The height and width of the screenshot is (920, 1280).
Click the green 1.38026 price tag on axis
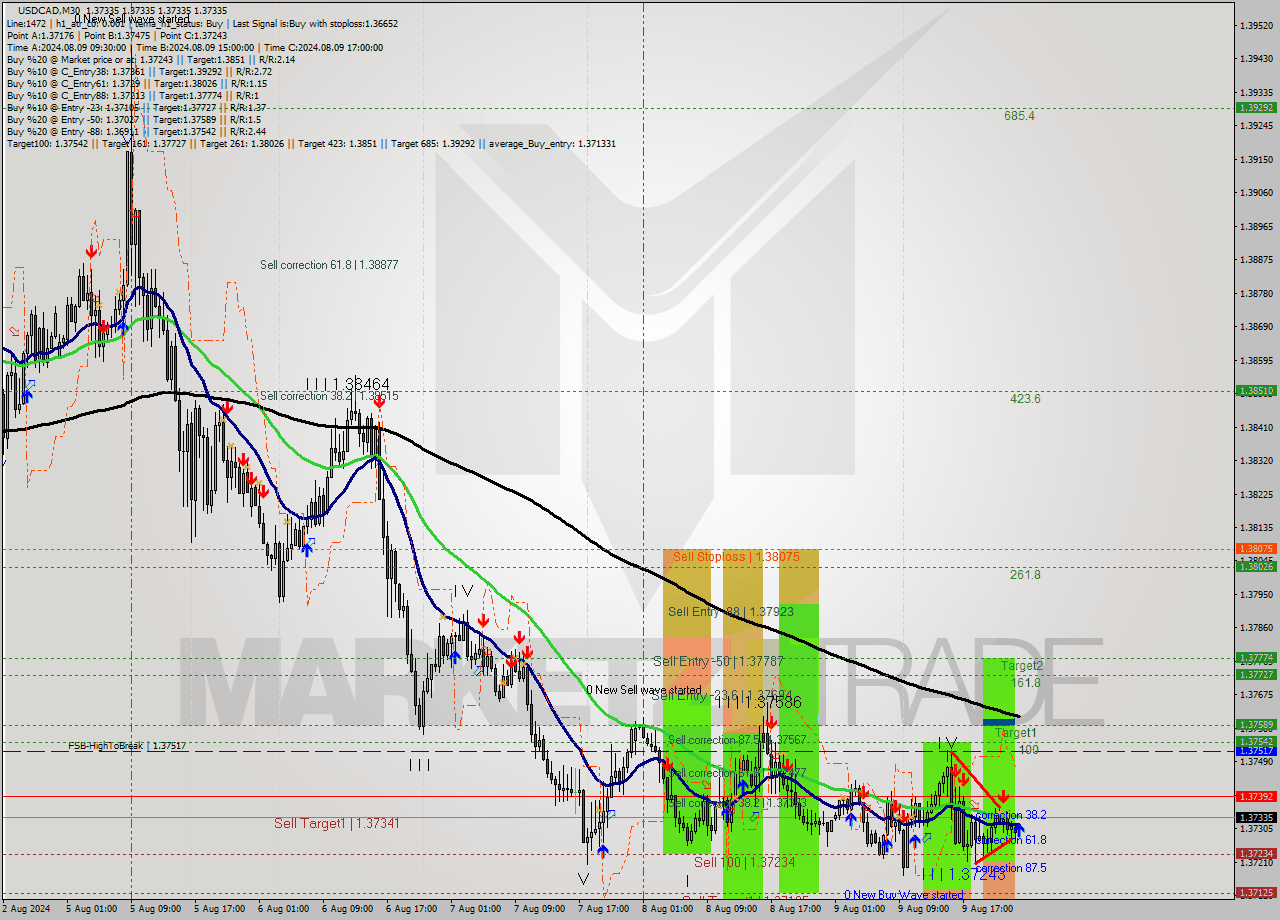point(1255,566)
